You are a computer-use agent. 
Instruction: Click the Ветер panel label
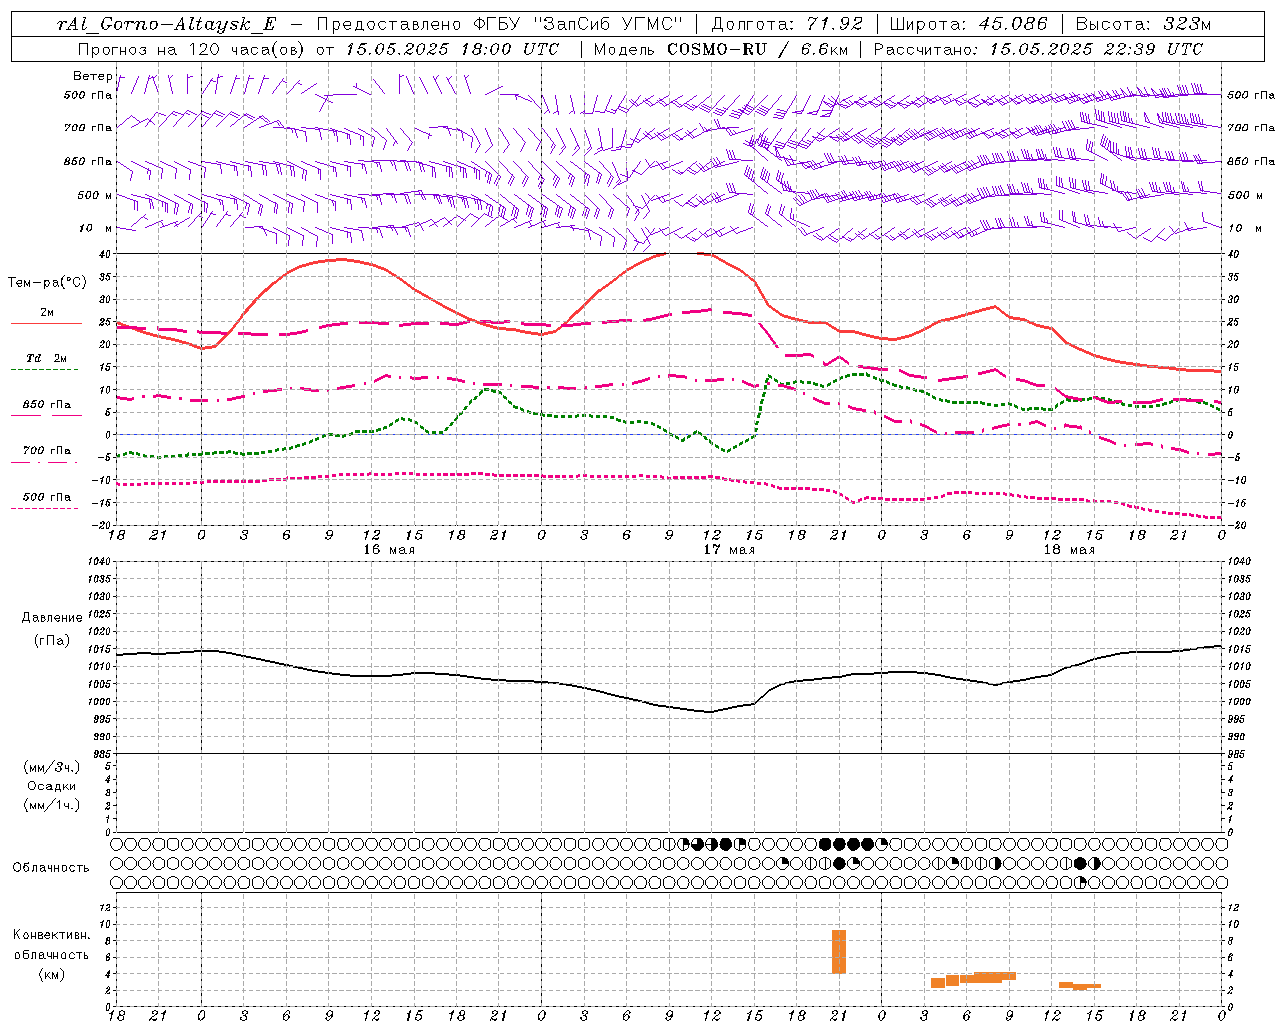point(92,76)
